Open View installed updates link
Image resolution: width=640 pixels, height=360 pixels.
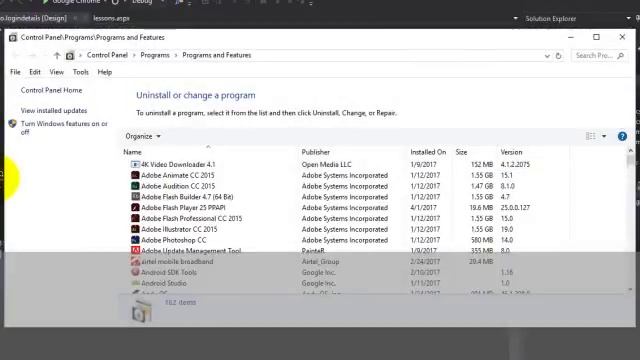coord(54,111)
